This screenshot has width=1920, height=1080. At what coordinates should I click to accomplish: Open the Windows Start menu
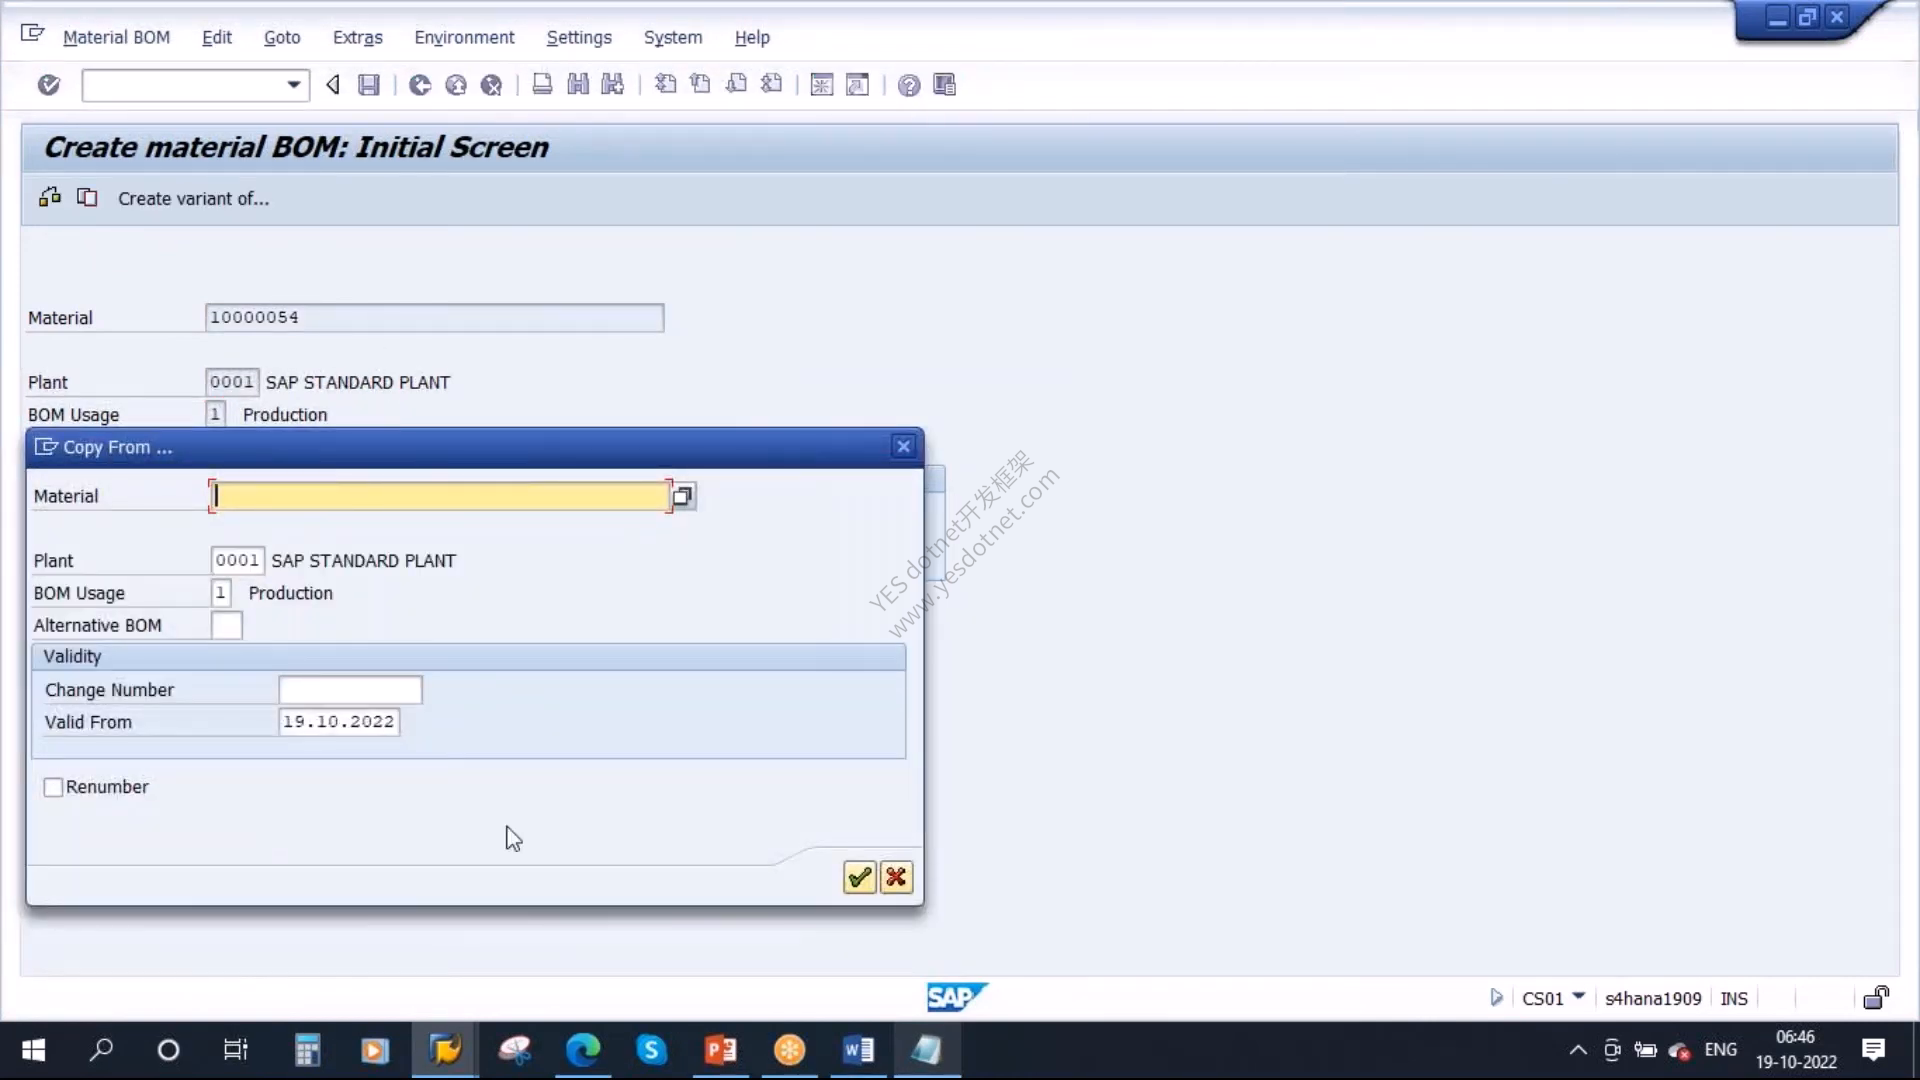click(33, 1050)
